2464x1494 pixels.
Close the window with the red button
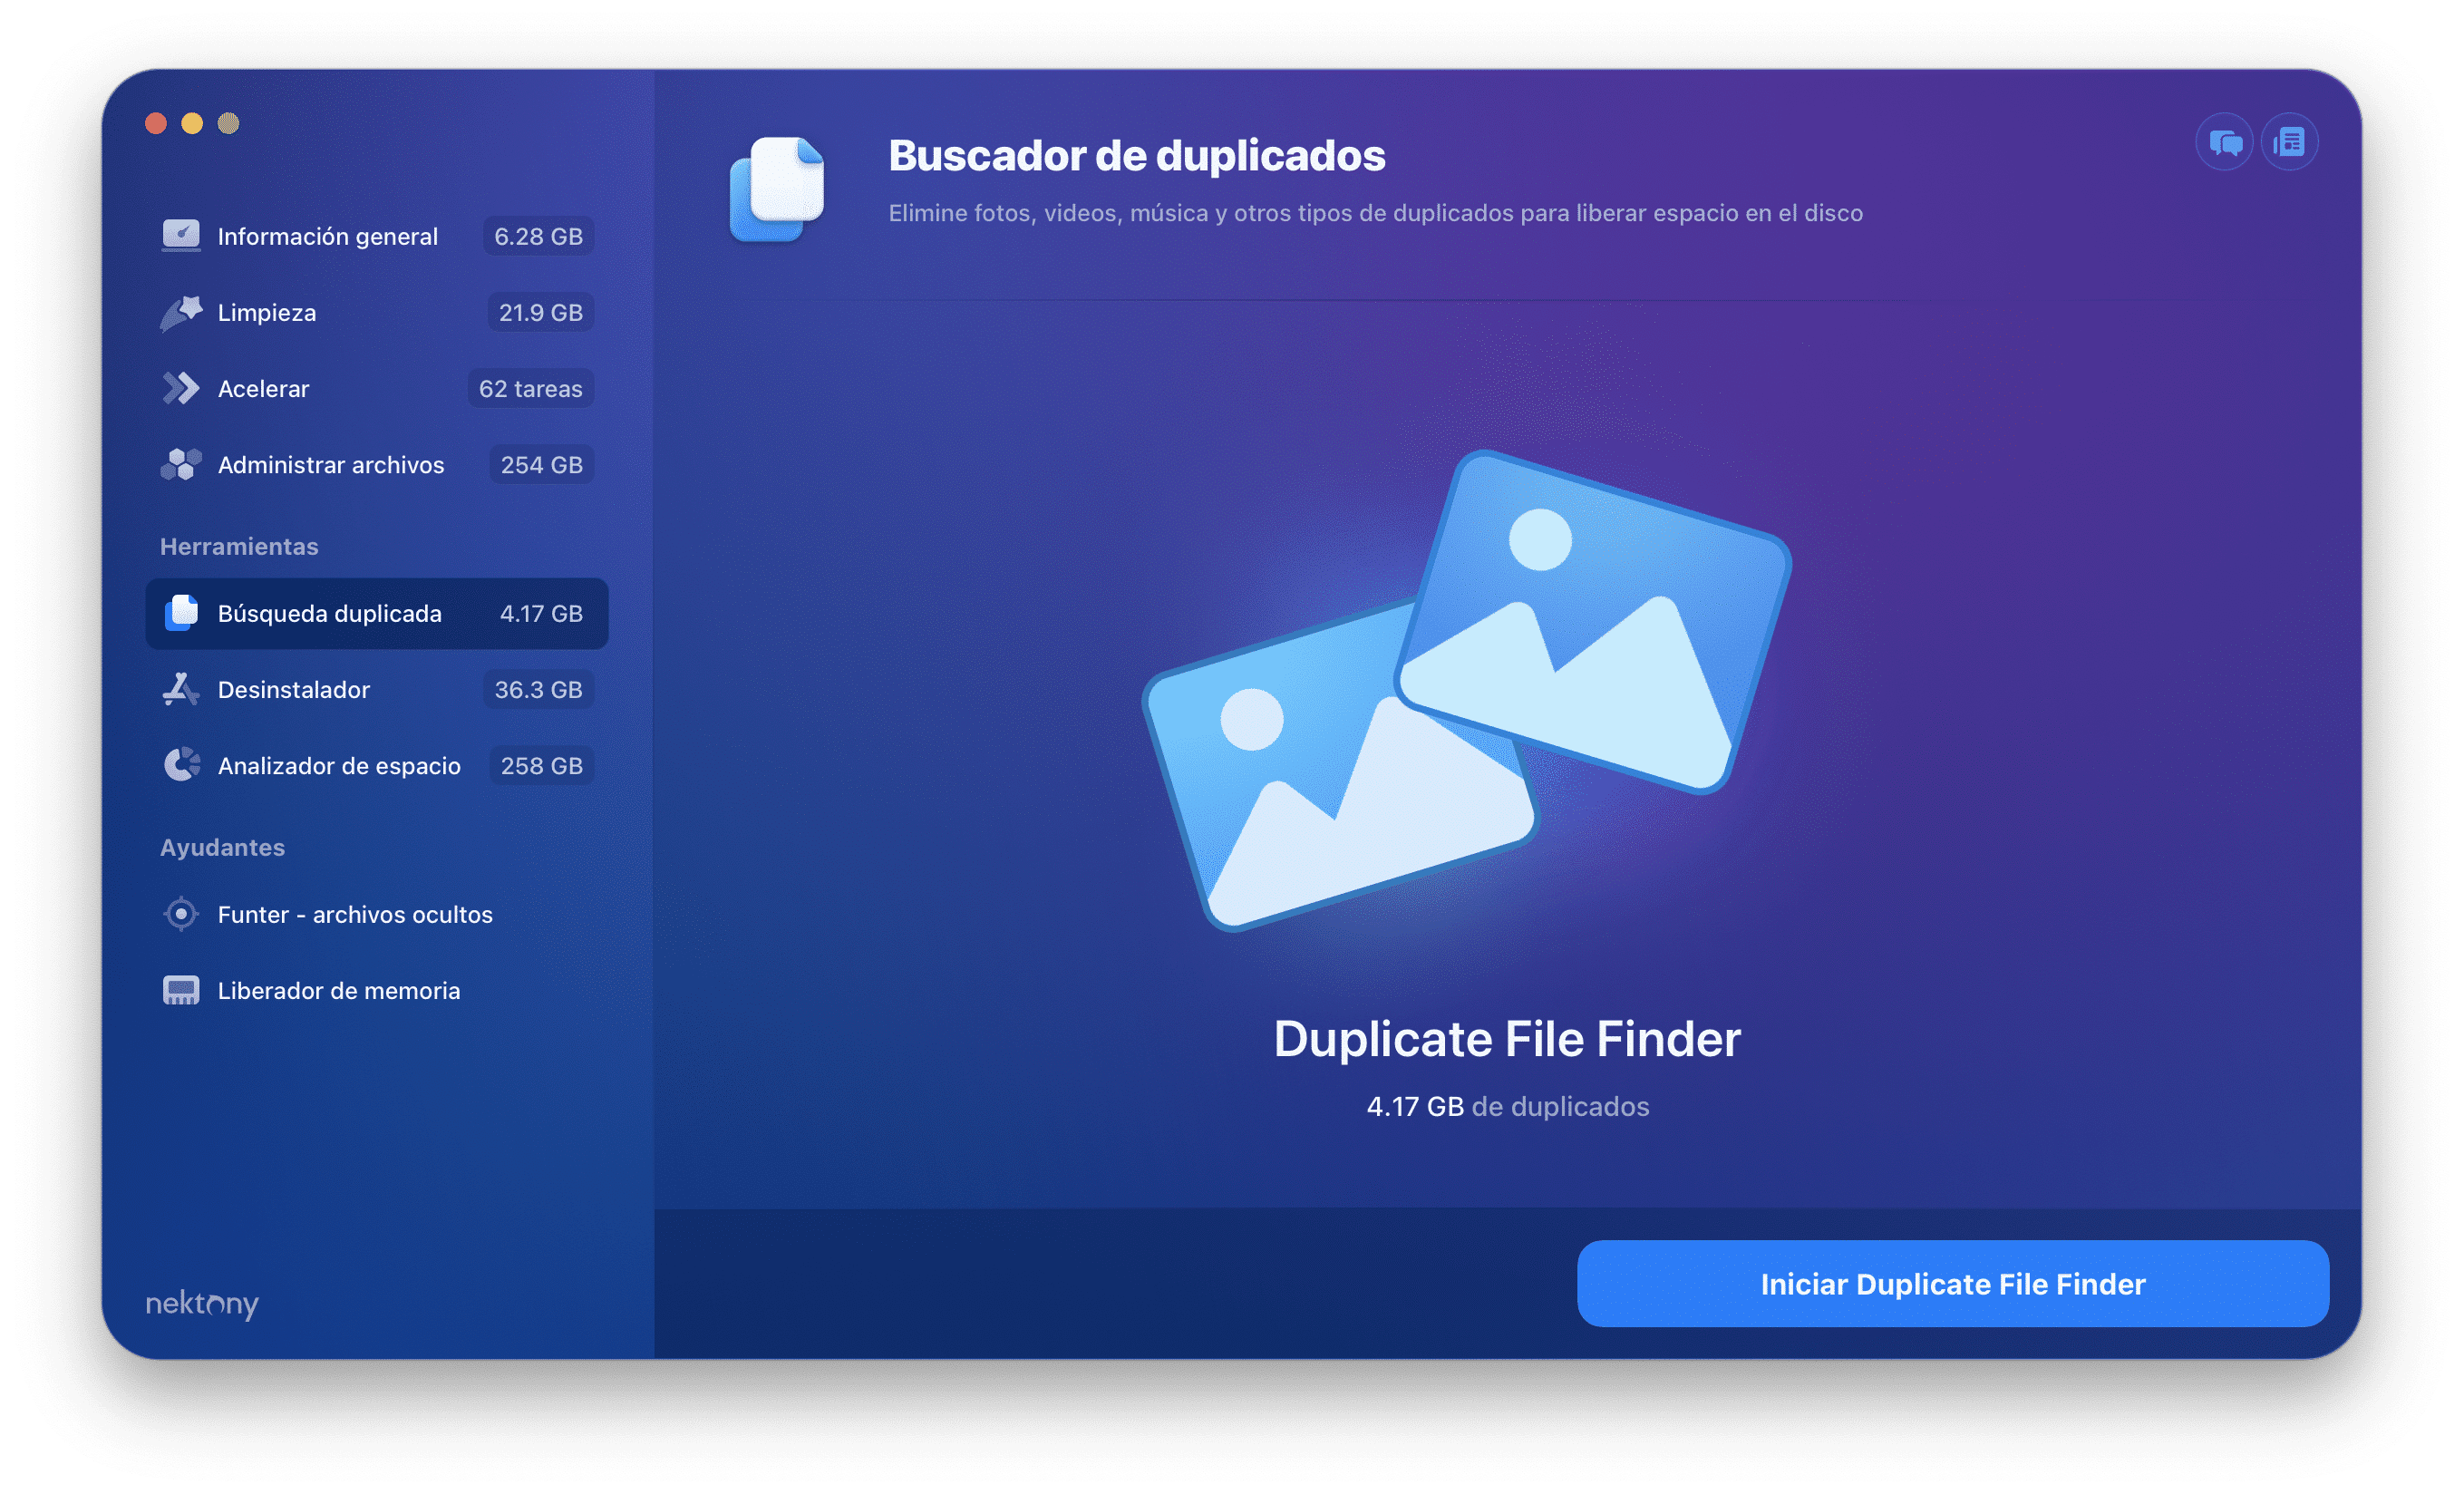tap(156, 123)
